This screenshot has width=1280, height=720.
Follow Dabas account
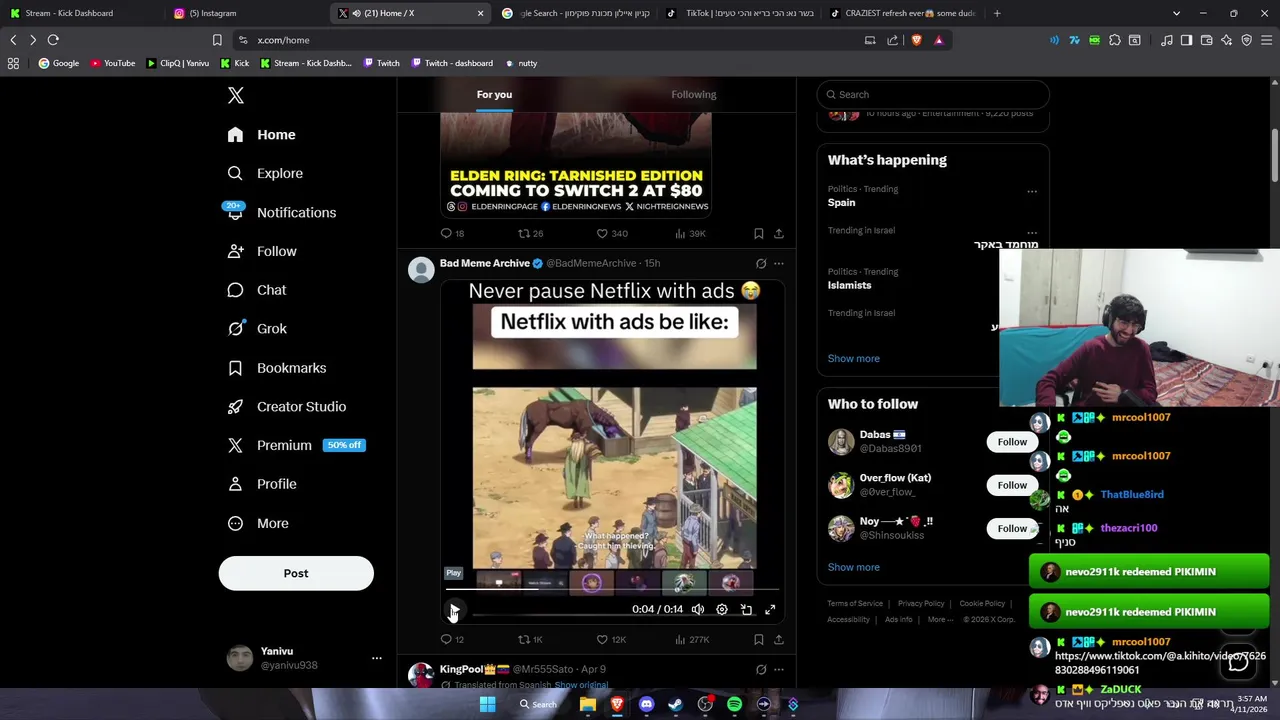tap(1012, 442)
